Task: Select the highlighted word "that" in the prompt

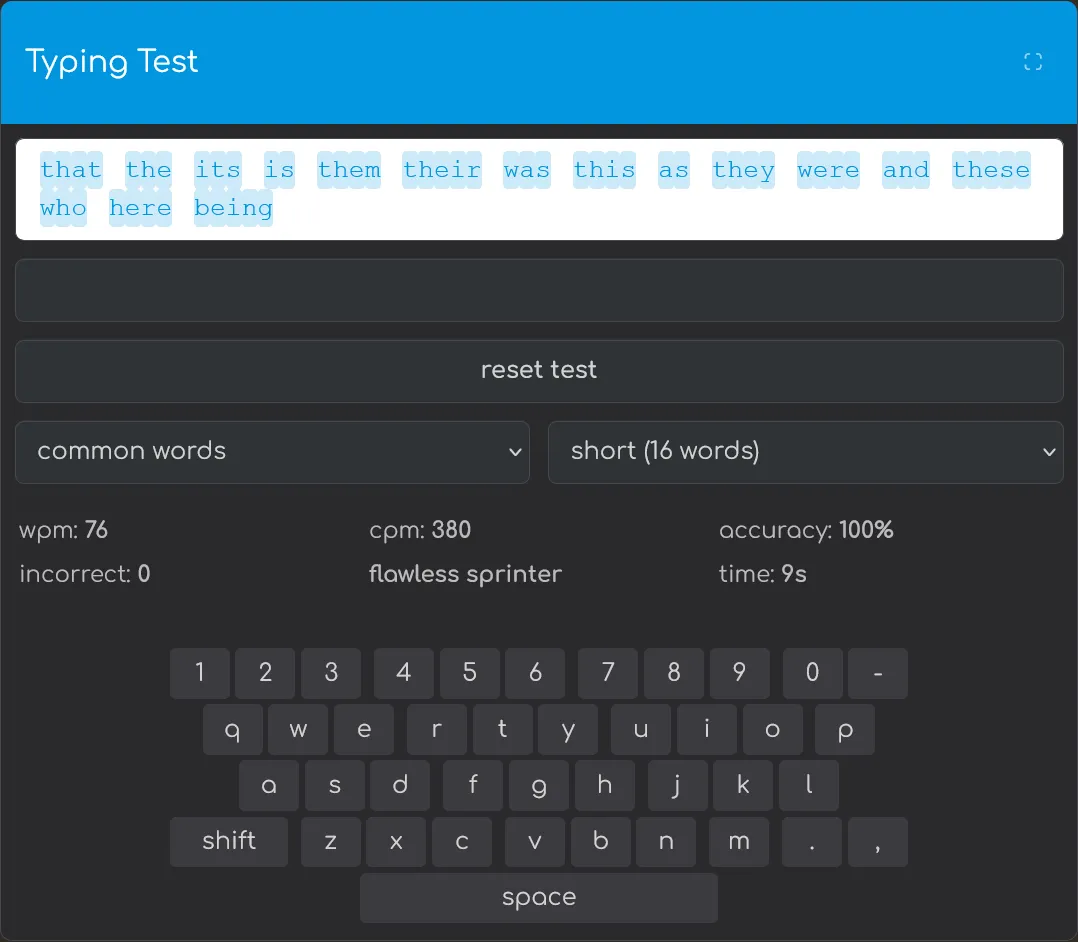Action: click(70, 169)
